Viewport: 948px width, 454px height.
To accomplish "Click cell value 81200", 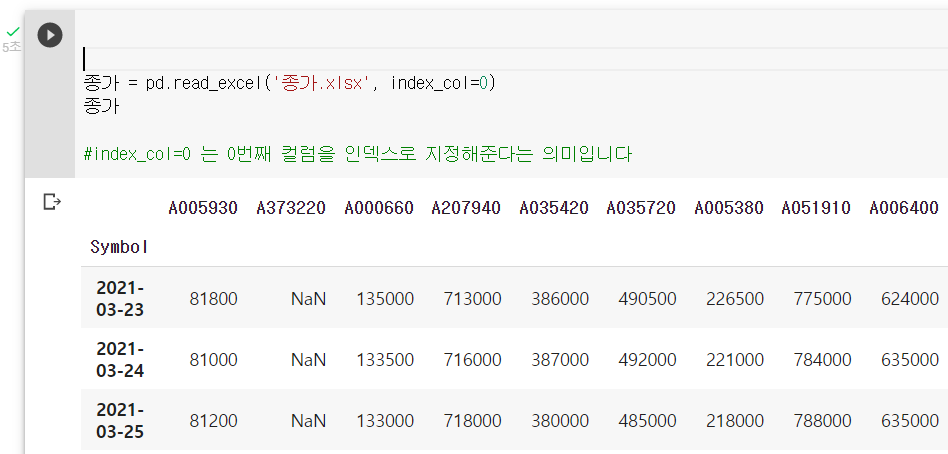I will (213, 421).
